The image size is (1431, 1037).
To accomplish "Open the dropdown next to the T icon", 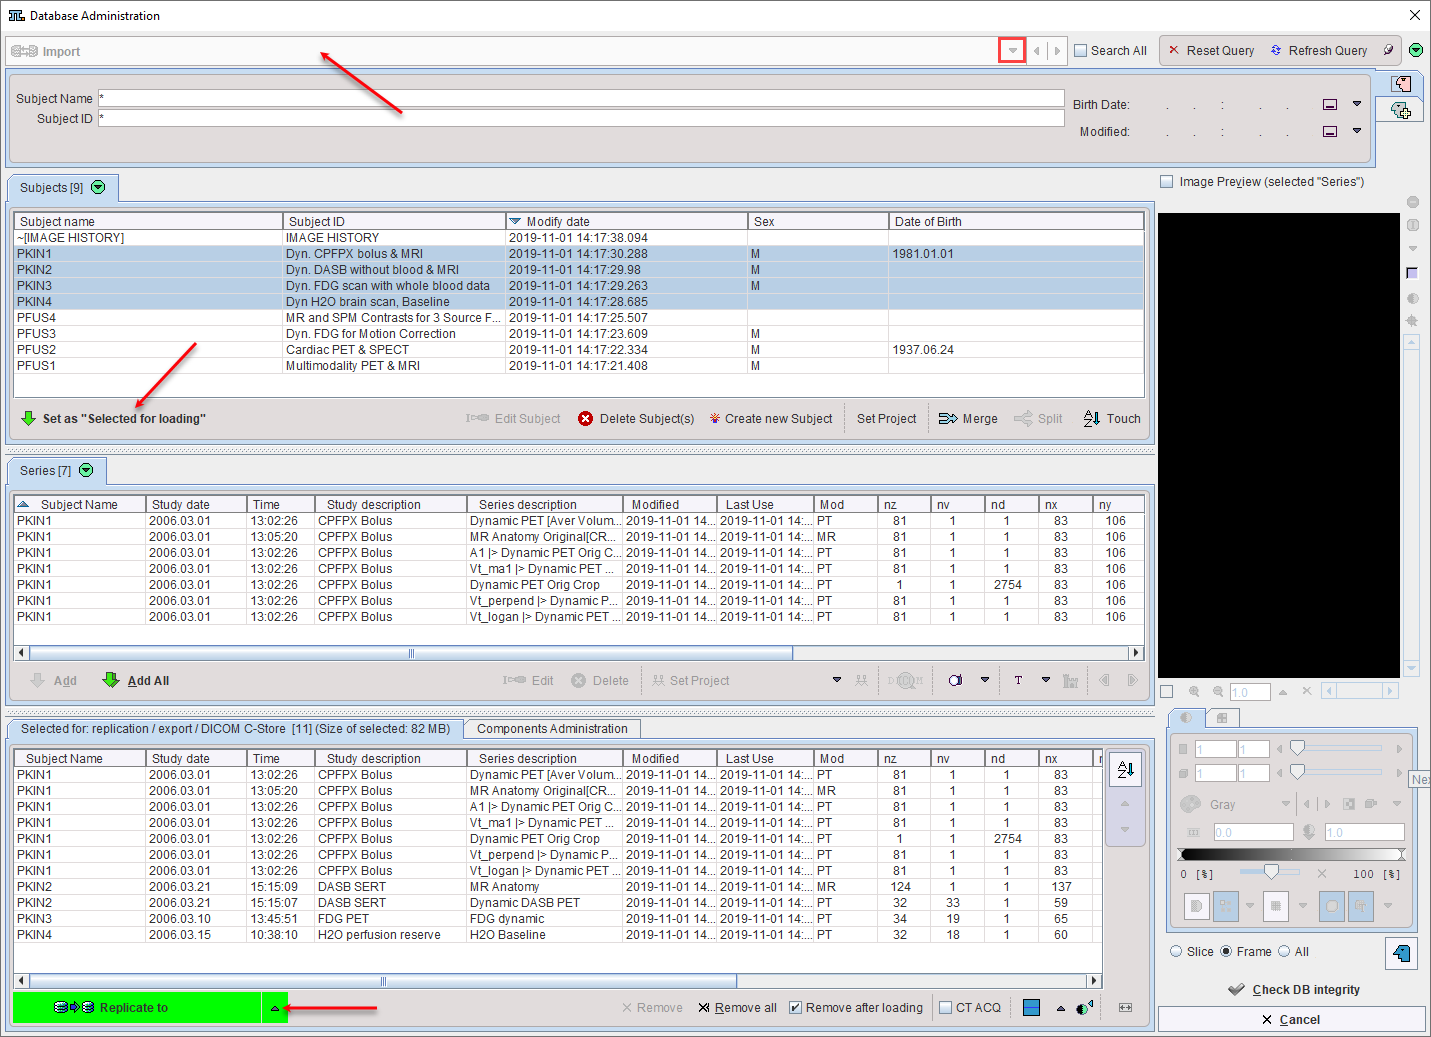I will click(1046, 680).
